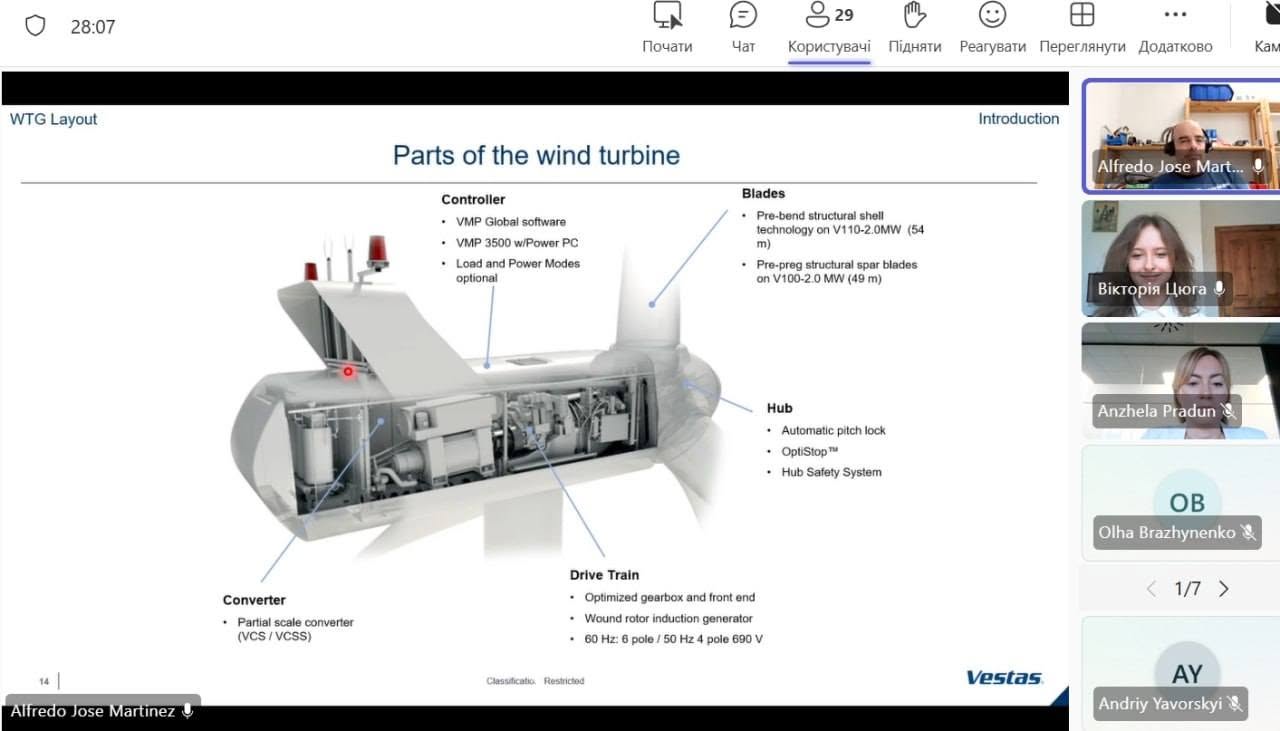
Task: Select Anzhela Pradun video tile
Action: pyautogui.click(x=1181, y=381)
